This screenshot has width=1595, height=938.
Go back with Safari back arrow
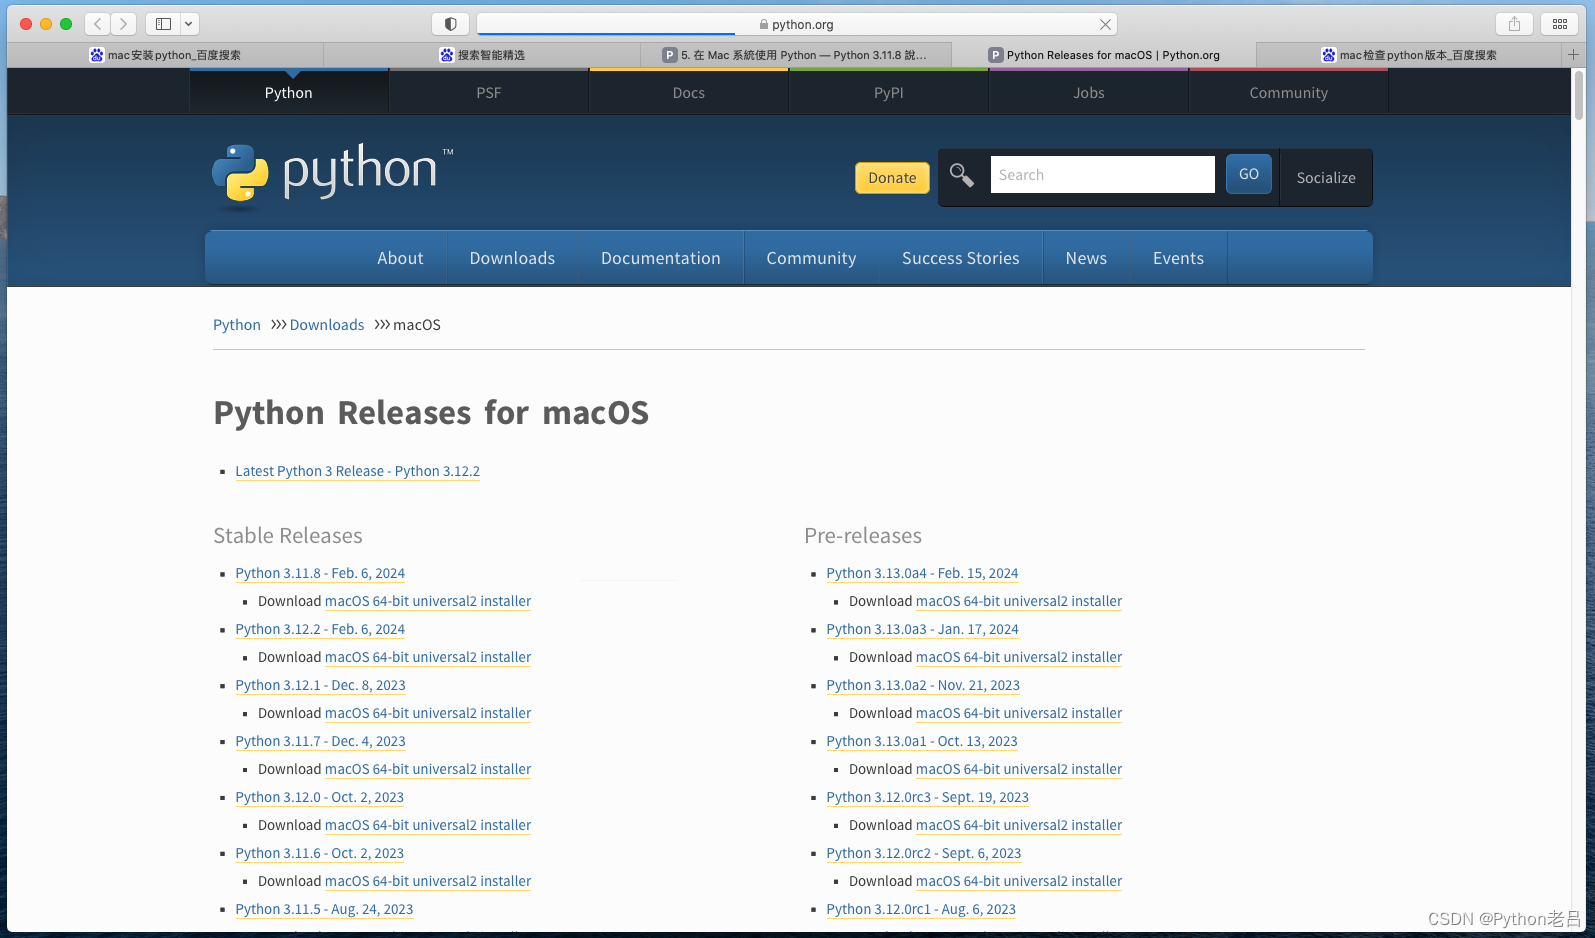pos(98,24)
